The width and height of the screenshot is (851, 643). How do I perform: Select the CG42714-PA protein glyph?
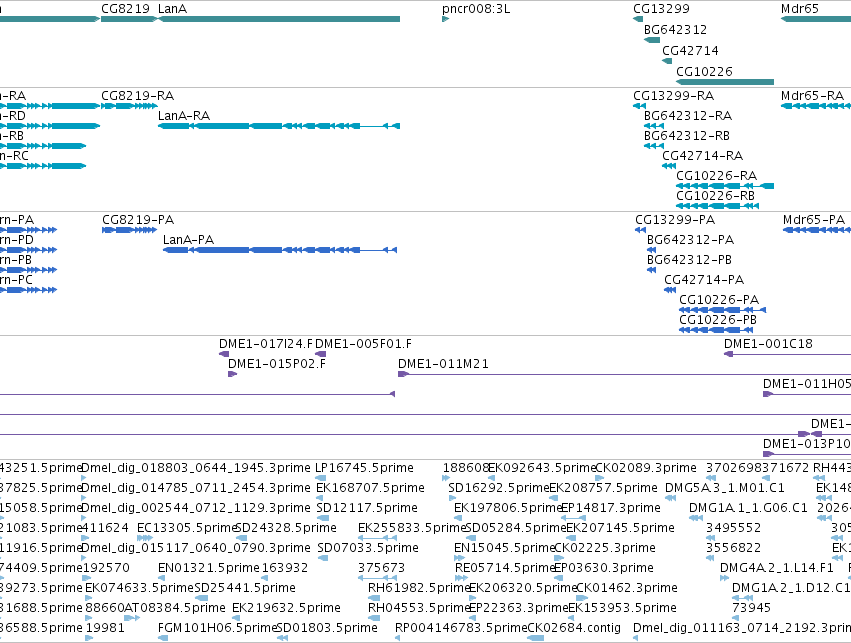pos(670,290)
